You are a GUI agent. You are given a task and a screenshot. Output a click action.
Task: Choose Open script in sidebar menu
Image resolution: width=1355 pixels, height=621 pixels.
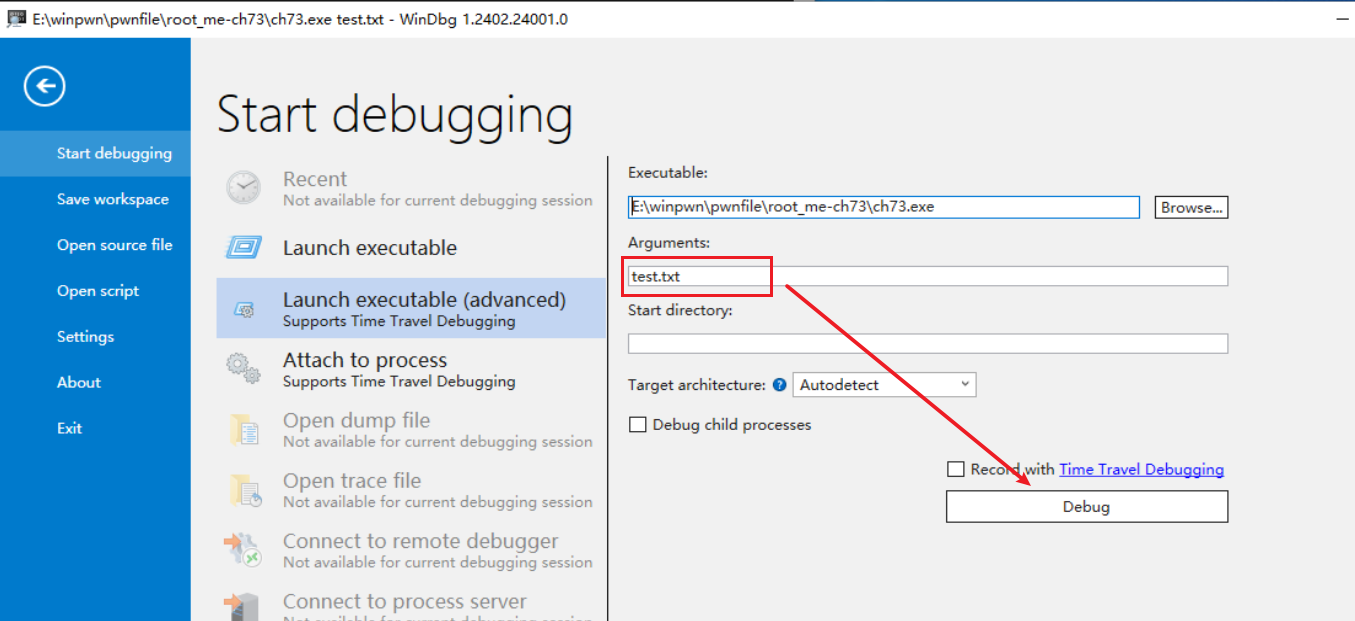[x=97, y=291]
